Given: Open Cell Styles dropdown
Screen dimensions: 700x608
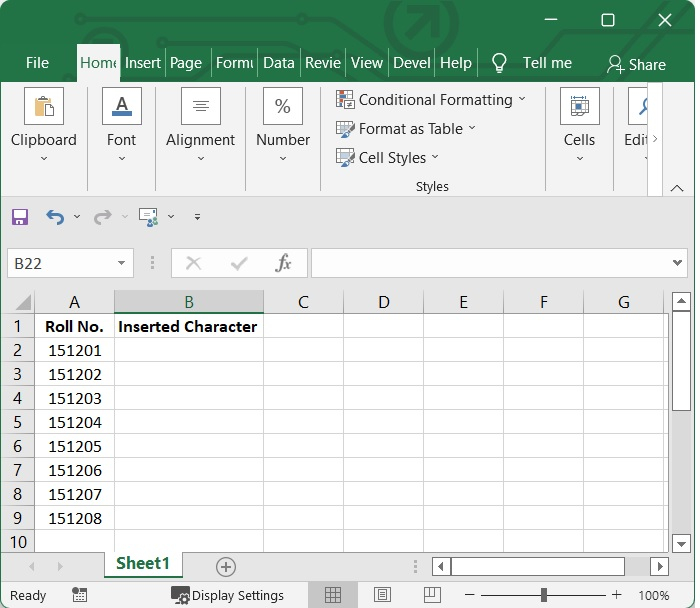Looking at the screenshot, I should (x=388, y=157).
